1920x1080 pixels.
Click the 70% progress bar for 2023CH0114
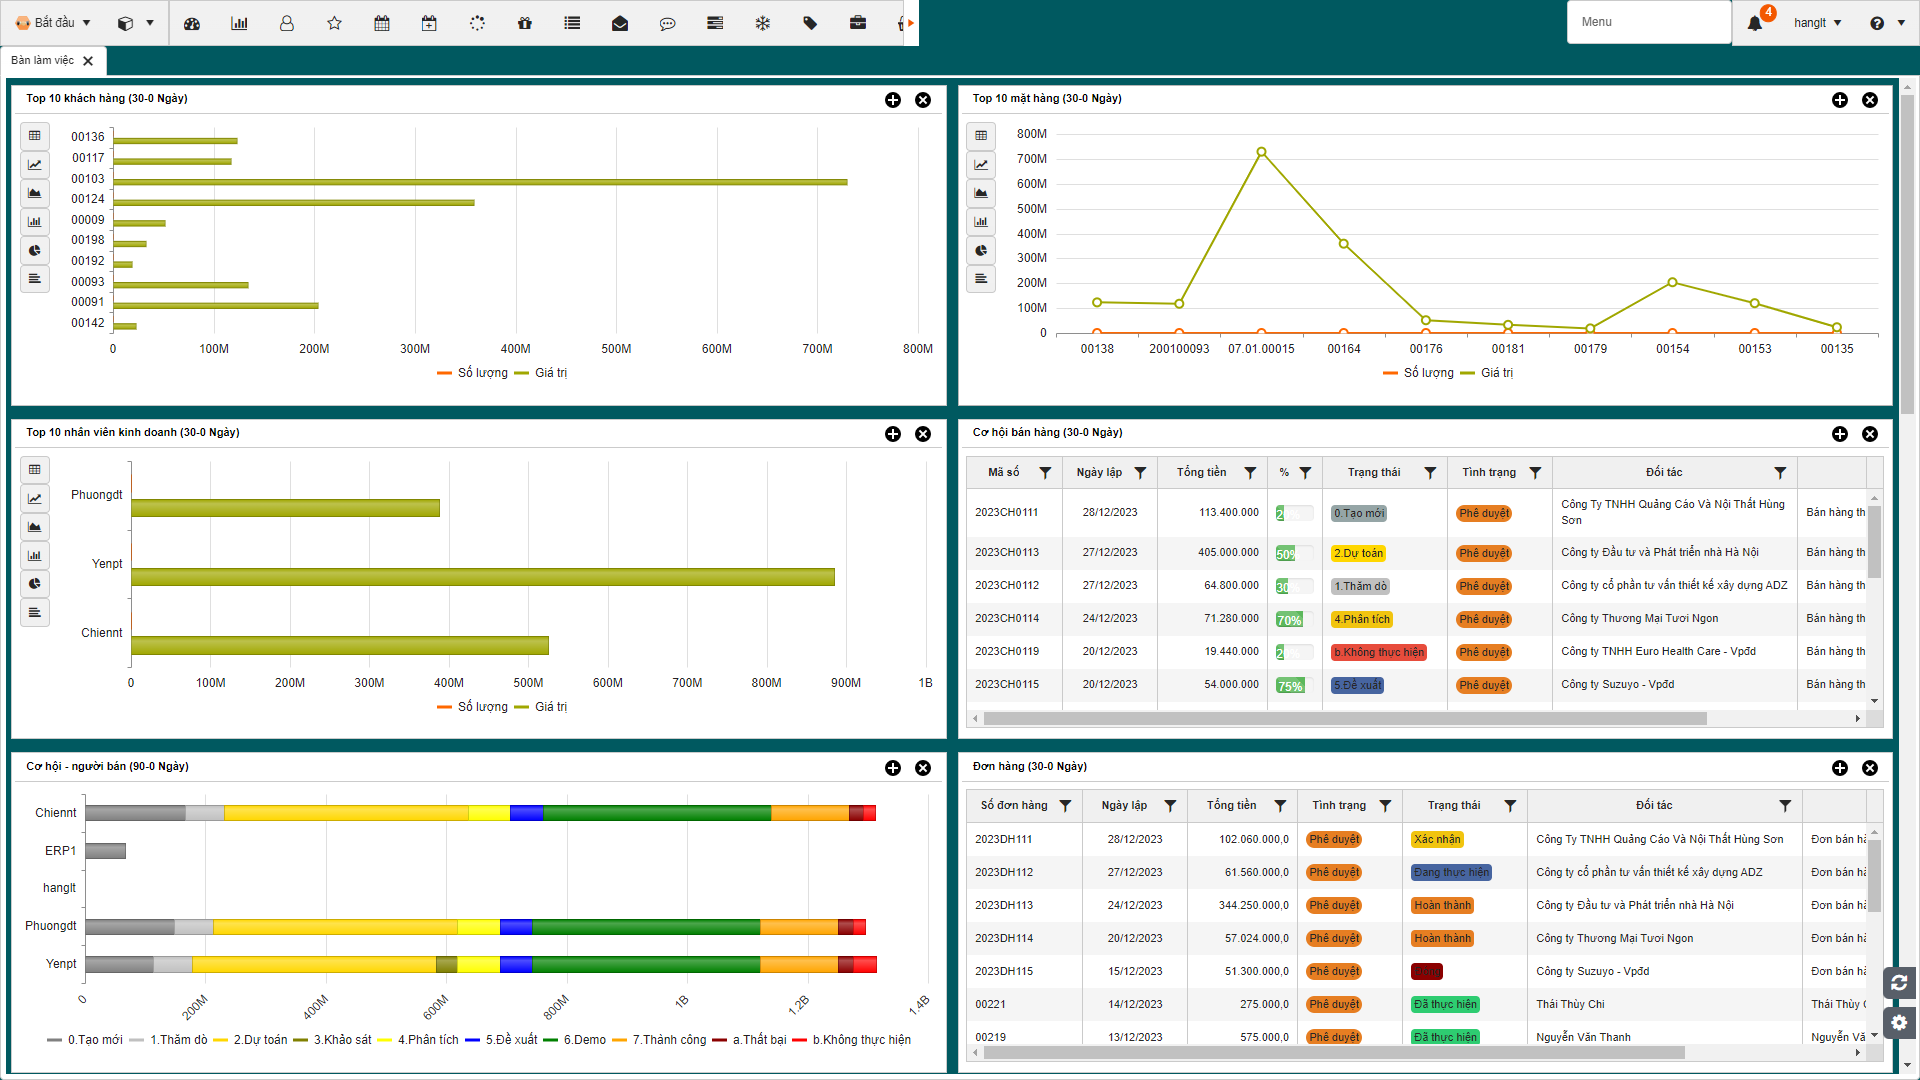pyautogui.click(x=1294, y=620)
